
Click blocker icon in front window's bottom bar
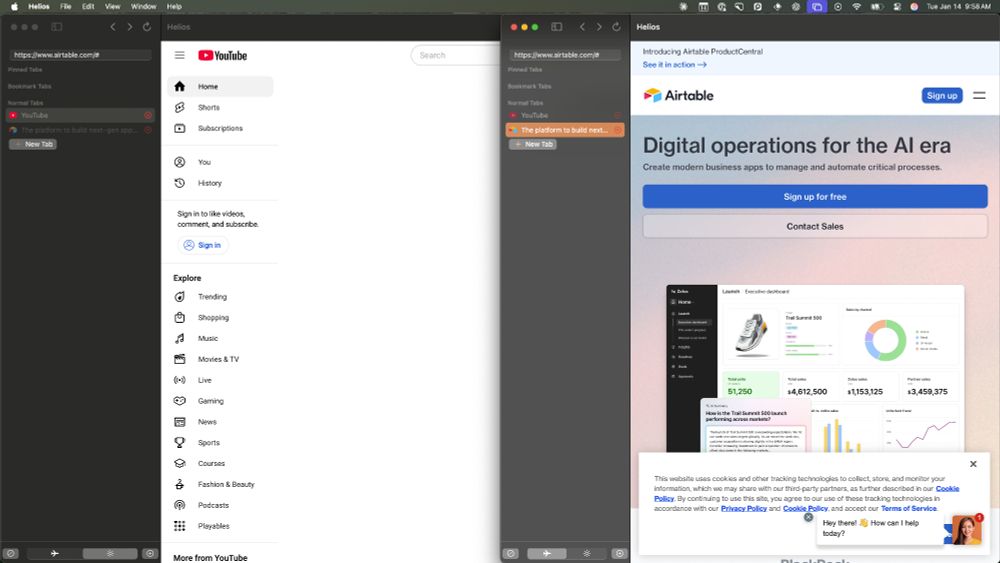pyautogui.click(x=511, y=553)
